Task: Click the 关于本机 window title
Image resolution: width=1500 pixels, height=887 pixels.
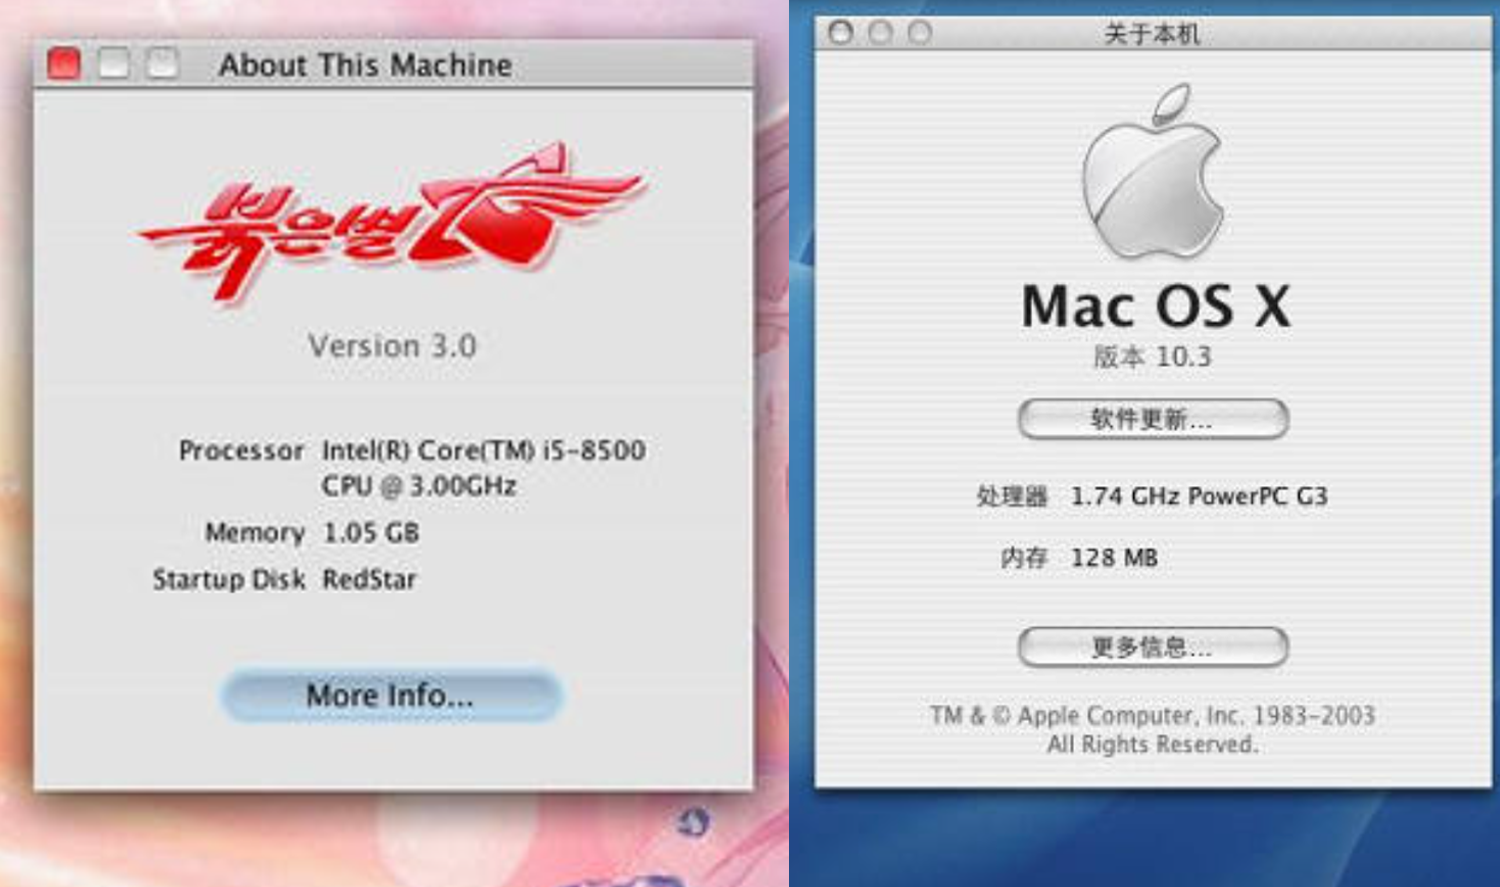Action: pos(1152,34)
